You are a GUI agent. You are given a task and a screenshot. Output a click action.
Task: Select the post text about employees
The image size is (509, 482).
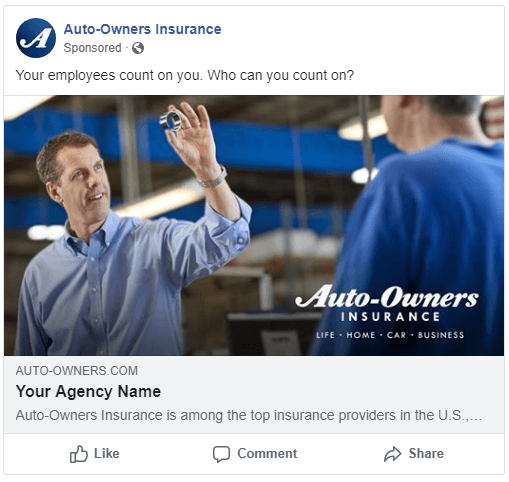click(x=185, y=75)
